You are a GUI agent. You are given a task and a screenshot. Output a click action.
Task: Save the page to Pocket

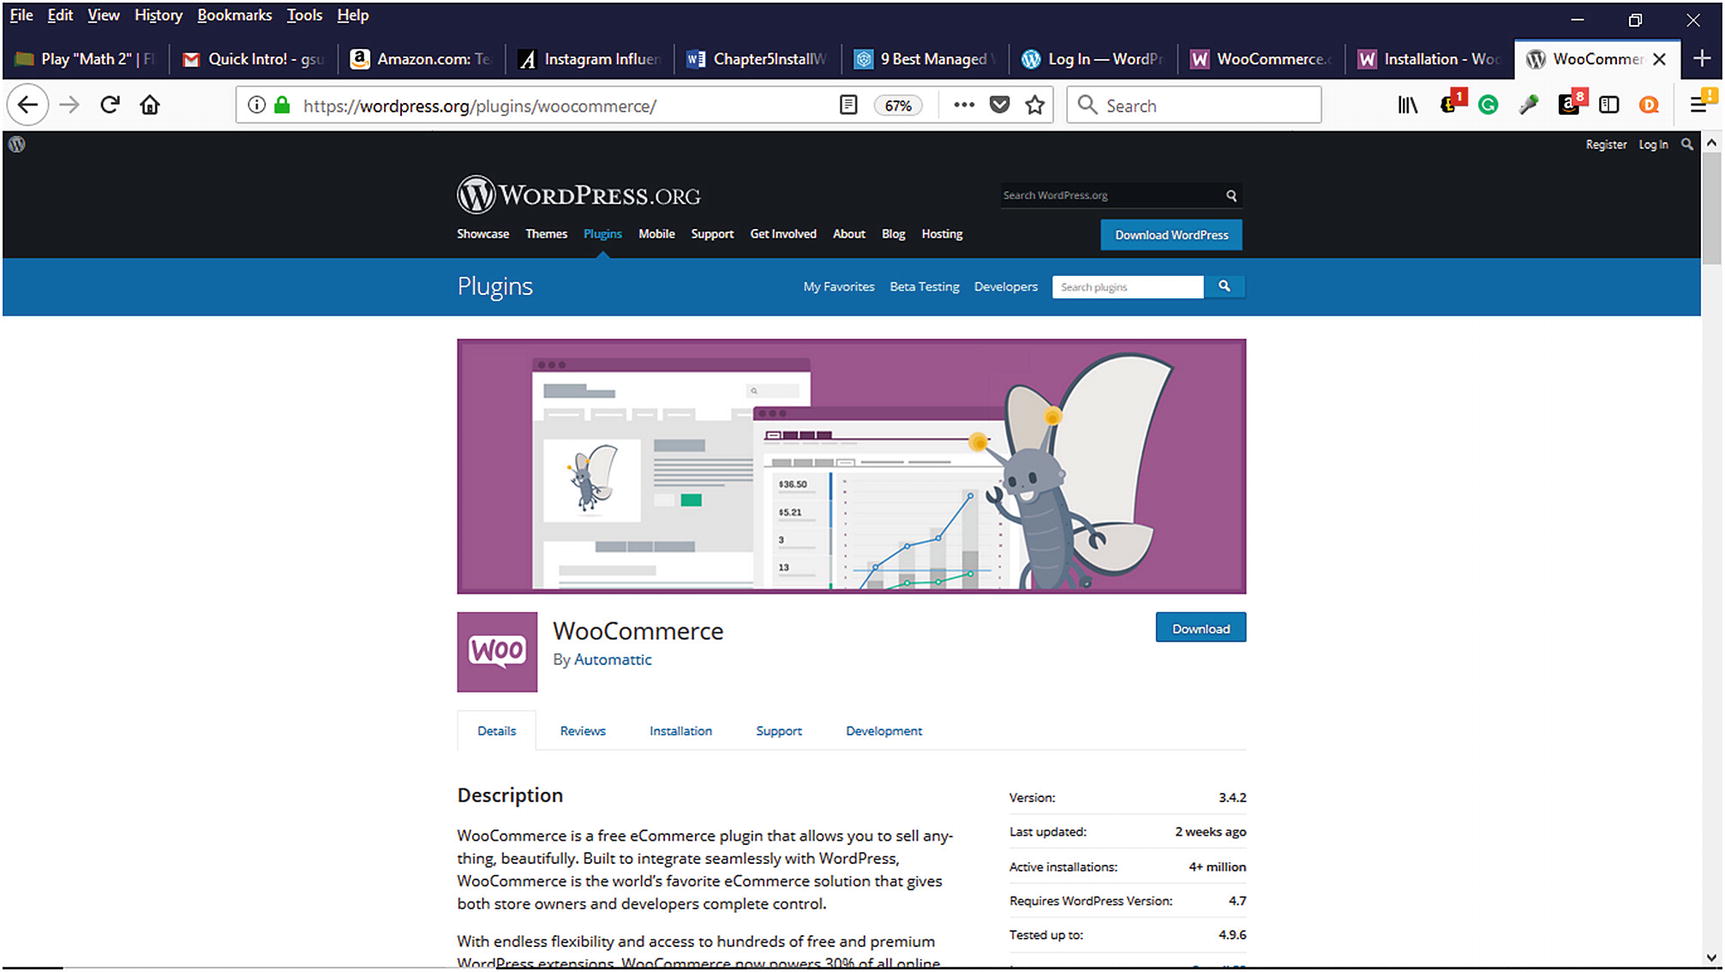999,105
